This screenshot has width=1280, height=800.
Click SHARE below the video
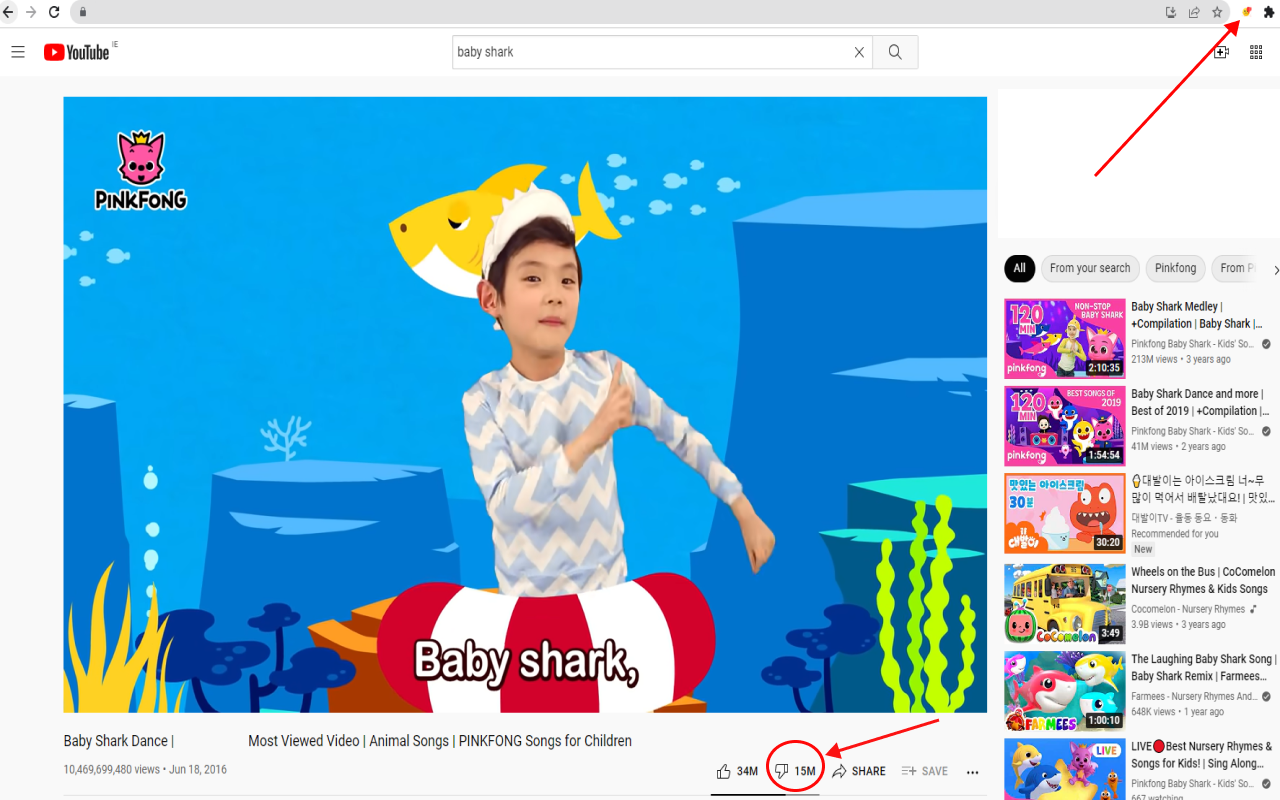click(x=859, y=771)
